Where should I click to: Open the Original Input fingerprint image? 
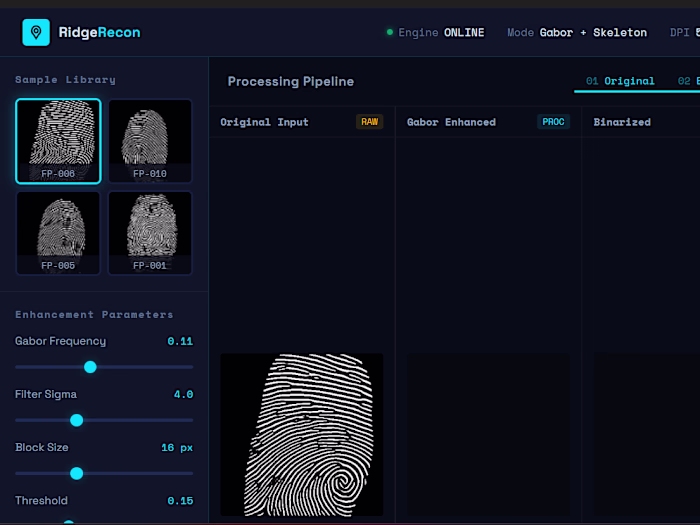coord(302,435)
